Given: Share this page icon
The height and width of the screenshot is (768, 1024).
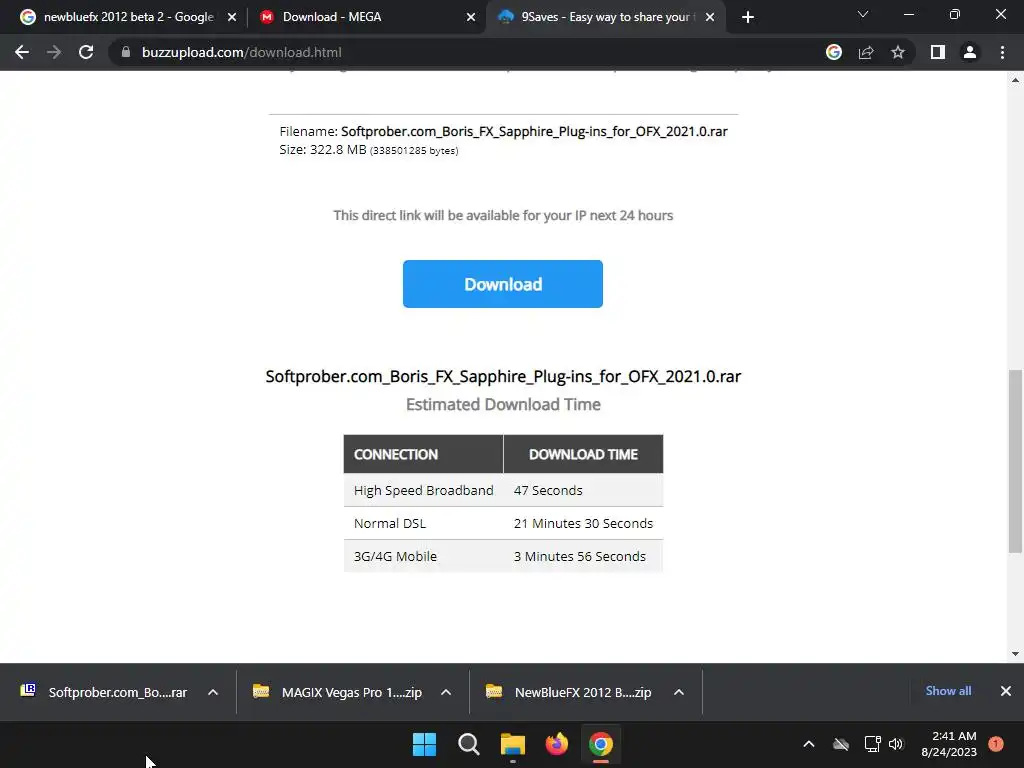Looking at the screenshot, I should click(x=866, y=52).
